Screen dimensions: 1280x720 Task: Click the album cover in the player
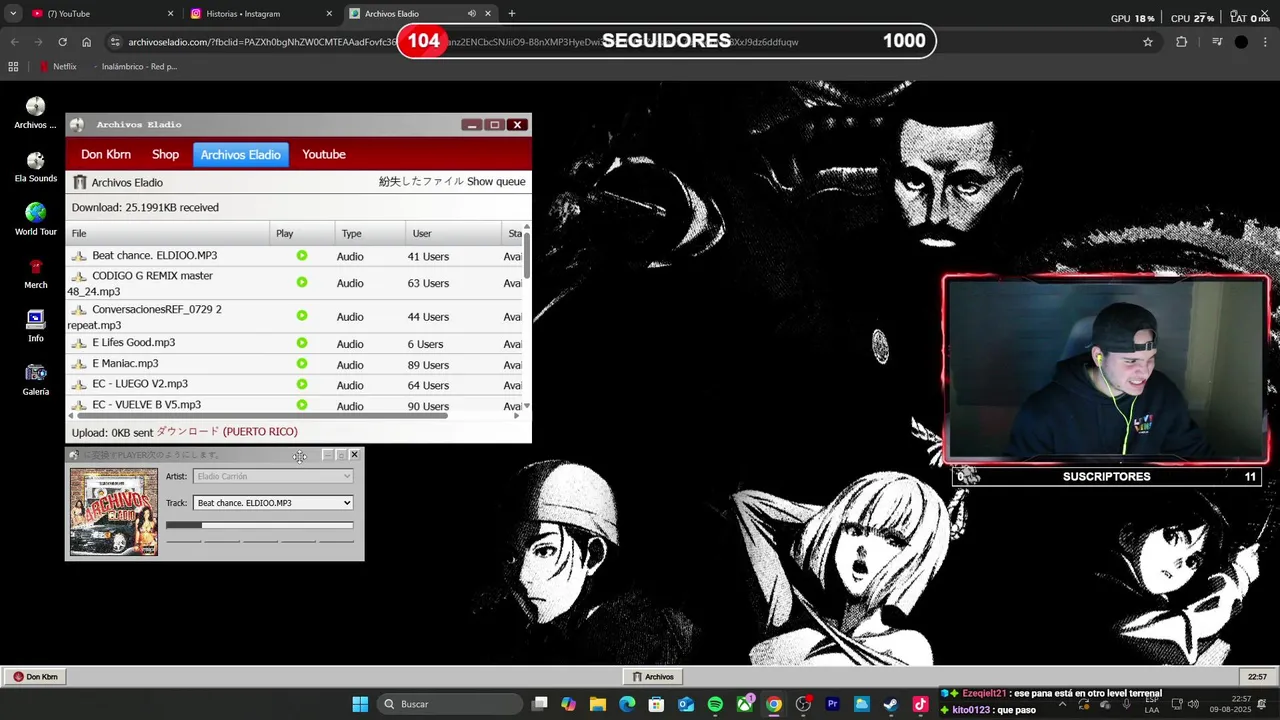pos(114,512)
